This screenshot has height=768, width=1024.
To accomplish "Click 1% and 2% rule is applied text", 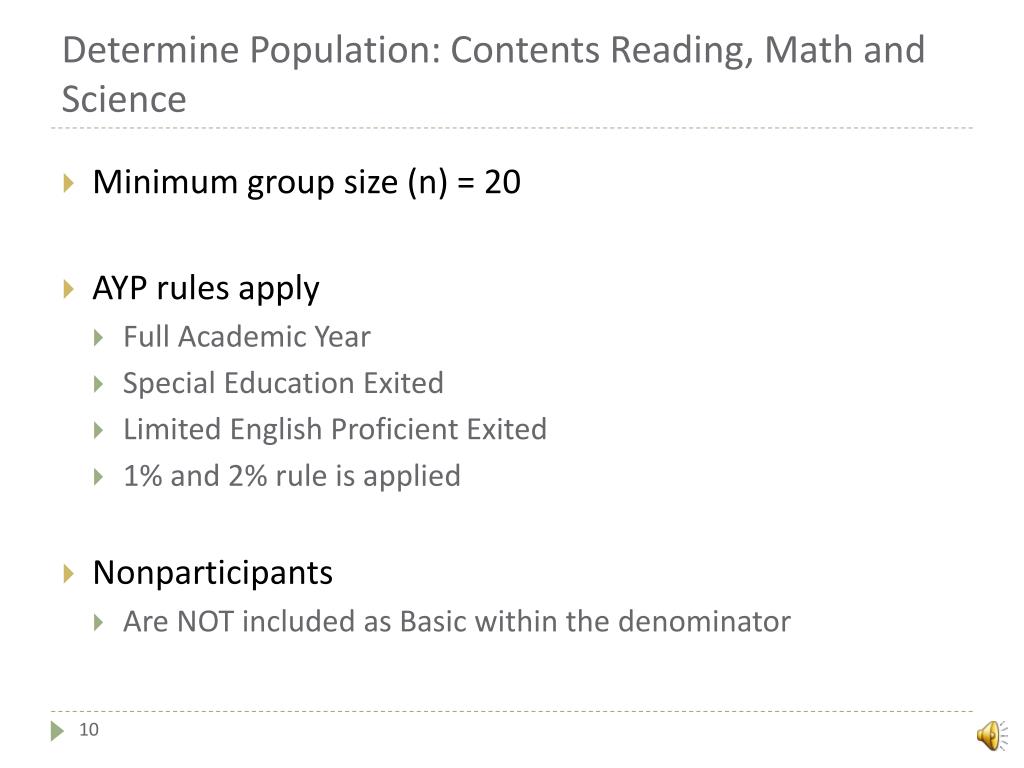I will [x=292, y=476].
